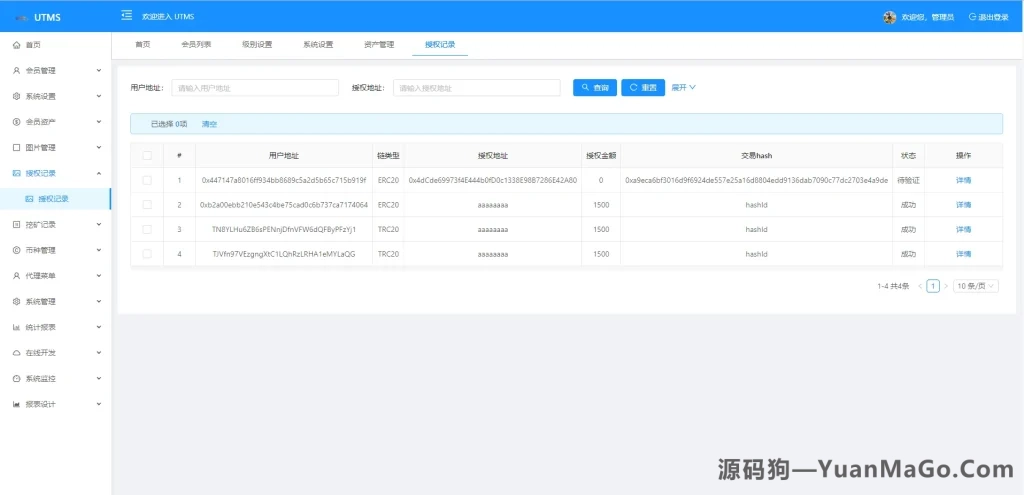Expand the sidebar 系统设置 chevron
Screen dimensions: 1024x495
(99, 96)
